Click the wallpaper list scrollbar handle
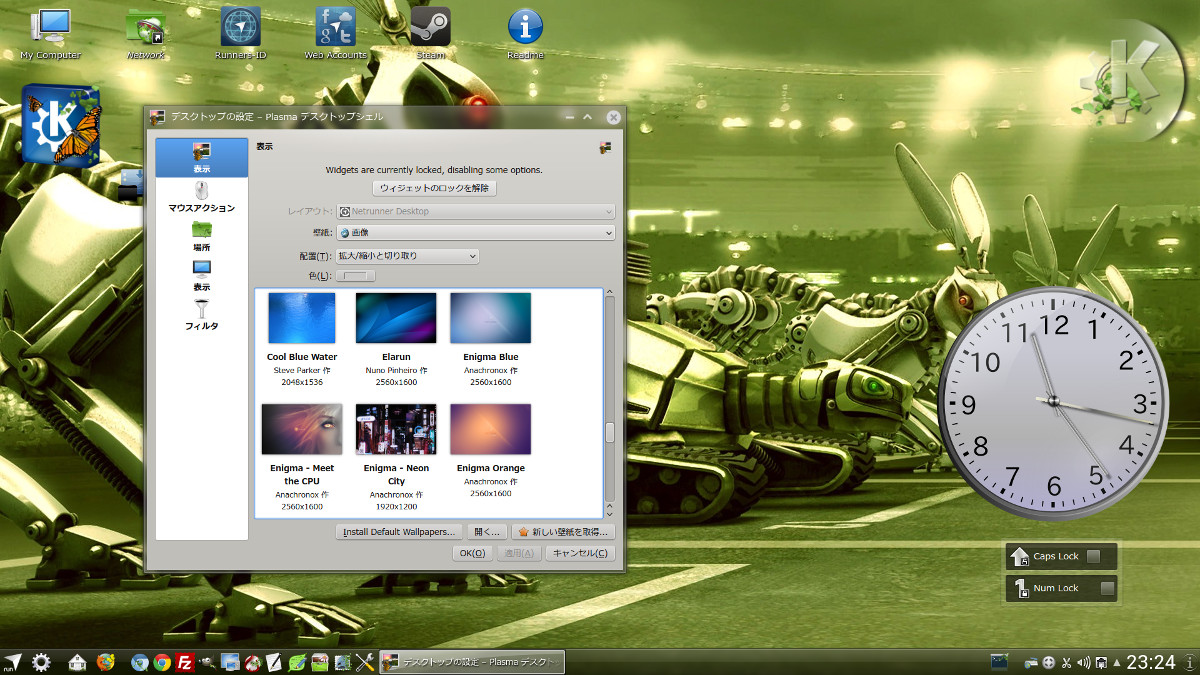 click(x=610, y=432)
